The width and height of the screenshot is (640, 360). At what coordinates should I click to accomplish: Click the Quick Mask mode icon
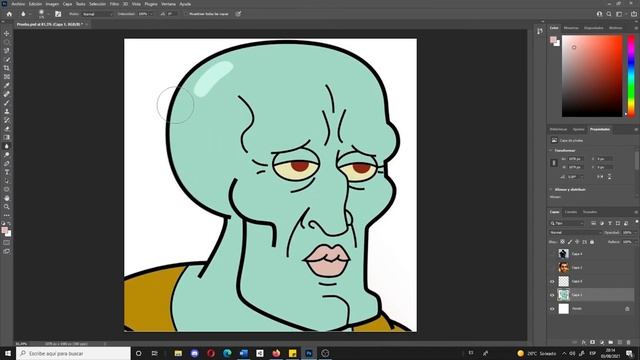click(x=7, y=242)
